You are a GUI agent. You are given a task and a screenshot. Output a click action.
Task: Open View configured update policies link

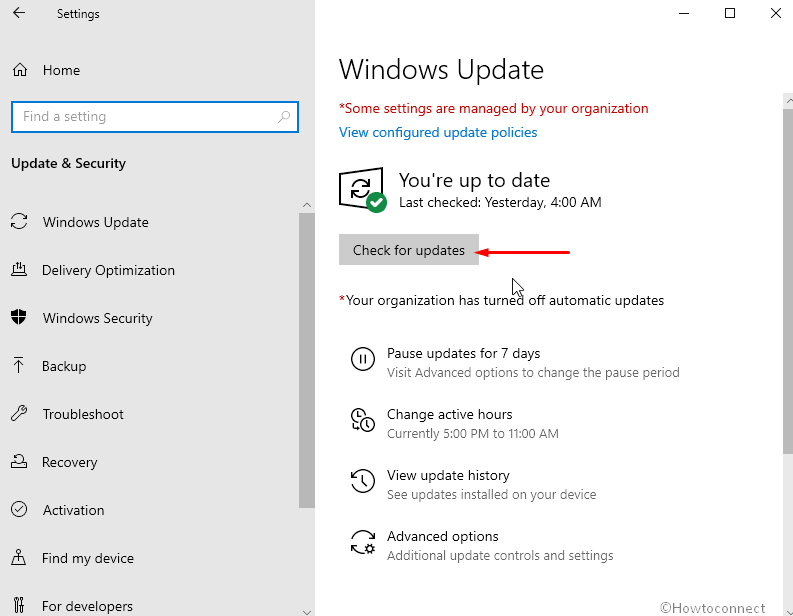click(438, 132)
